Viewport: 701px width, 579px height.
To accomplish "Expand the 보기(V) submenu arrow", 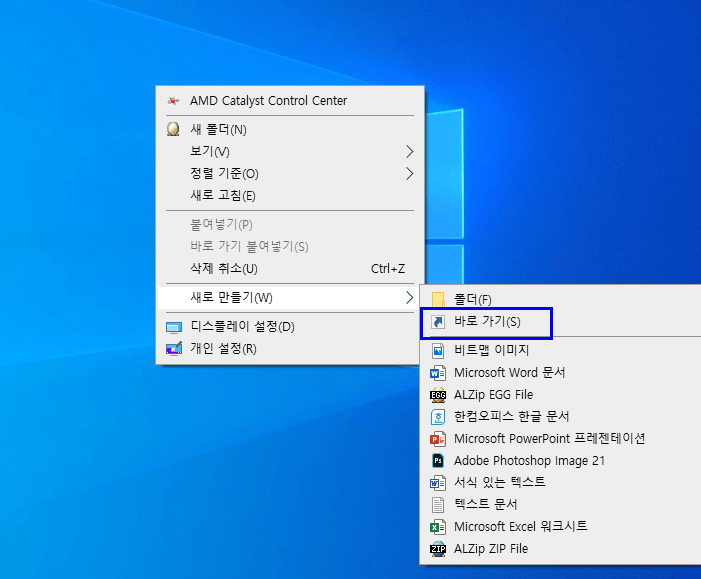I will 409,152.
